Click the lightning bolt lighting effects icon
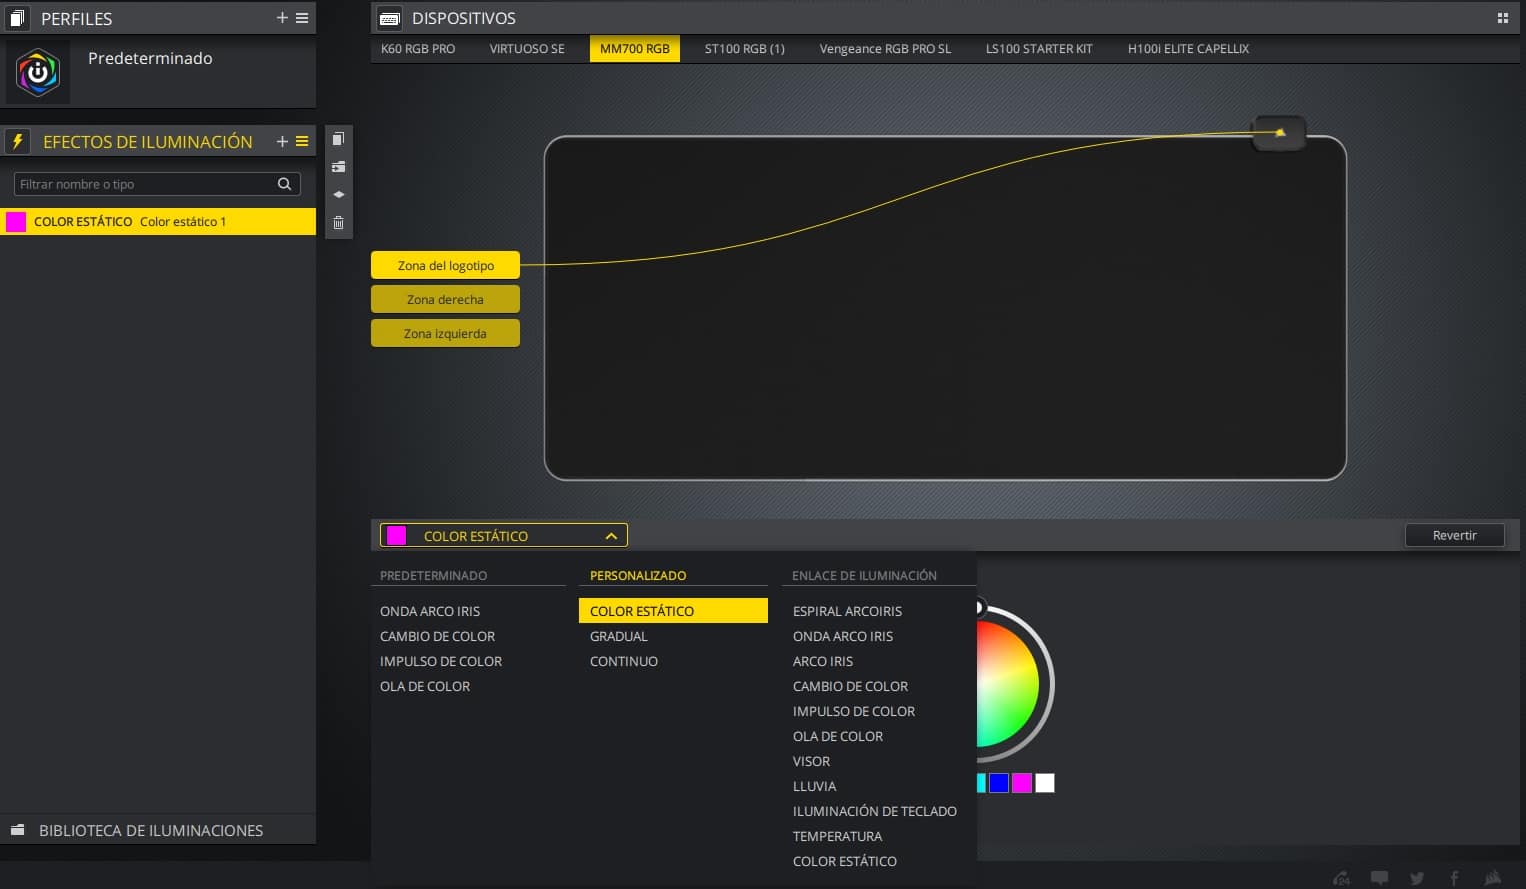1526x889 pixels. [17, 141]
